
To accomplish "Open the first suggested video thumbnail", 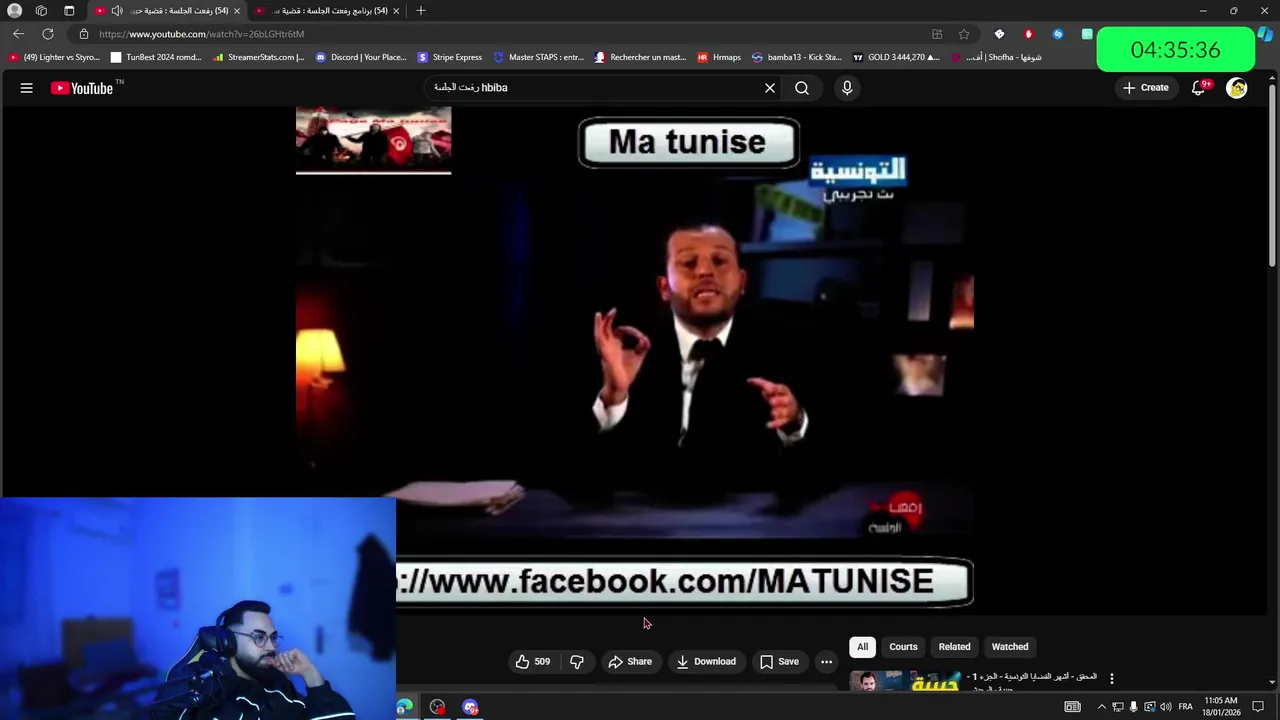I will (x=904, y=681).
